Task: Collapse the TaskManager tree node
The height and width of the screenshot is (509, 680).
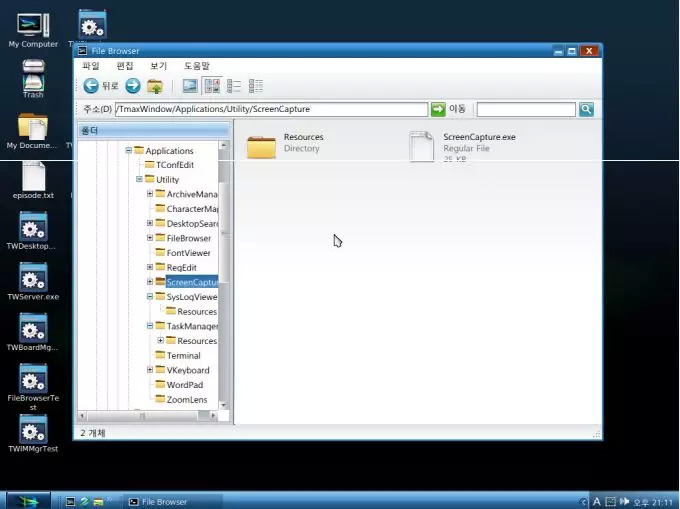Action: pos(150,326)
